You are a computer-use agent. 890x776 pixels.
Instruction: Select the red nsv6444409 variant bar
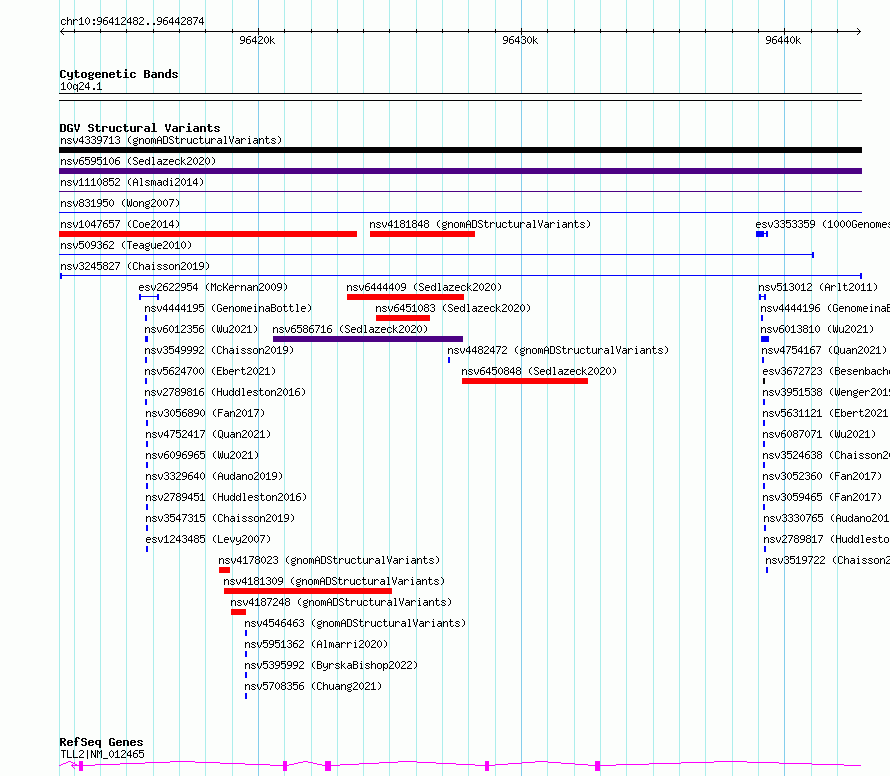[x=405, y=297]
